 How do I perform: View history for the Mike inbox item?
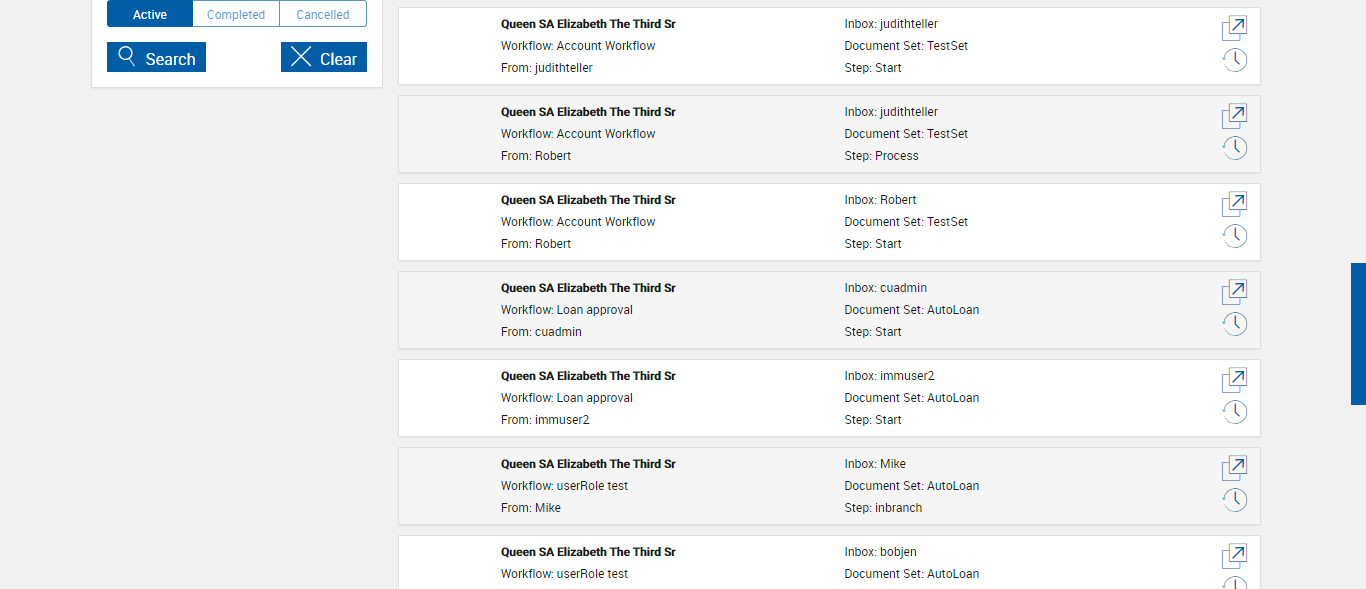(x=1234, y=500)
